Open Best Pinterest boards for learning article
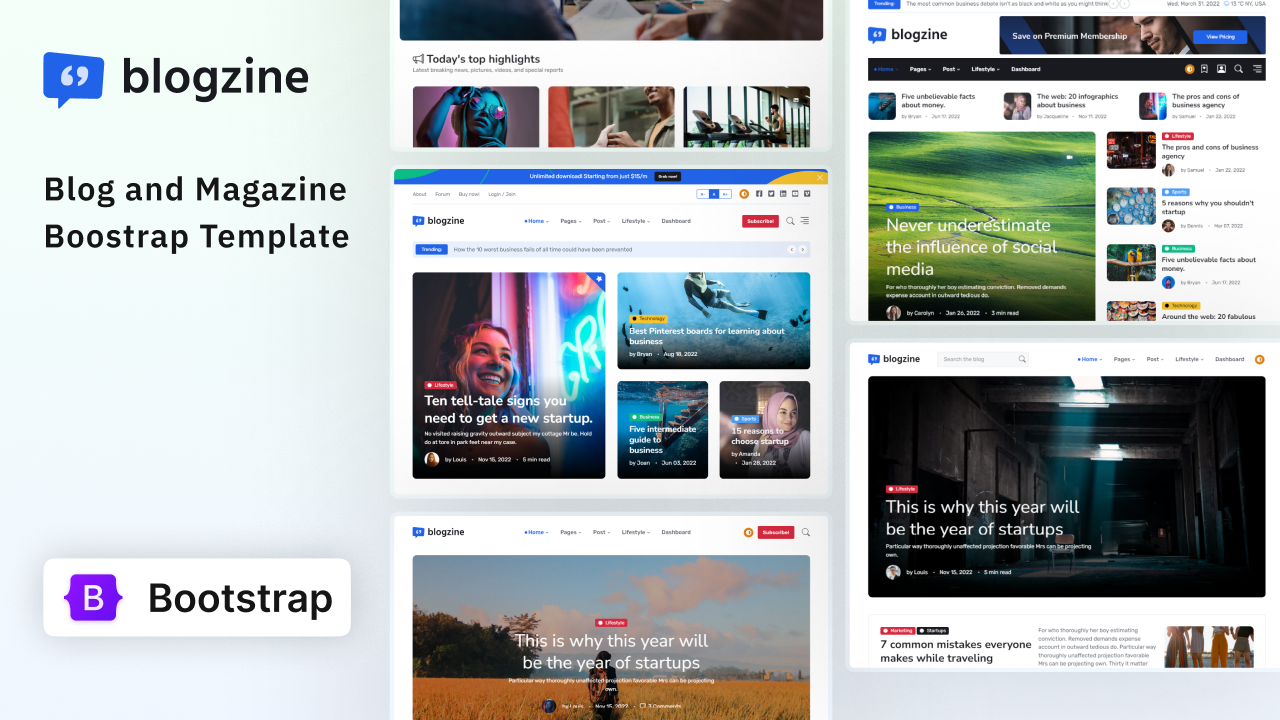 point(707,336)
